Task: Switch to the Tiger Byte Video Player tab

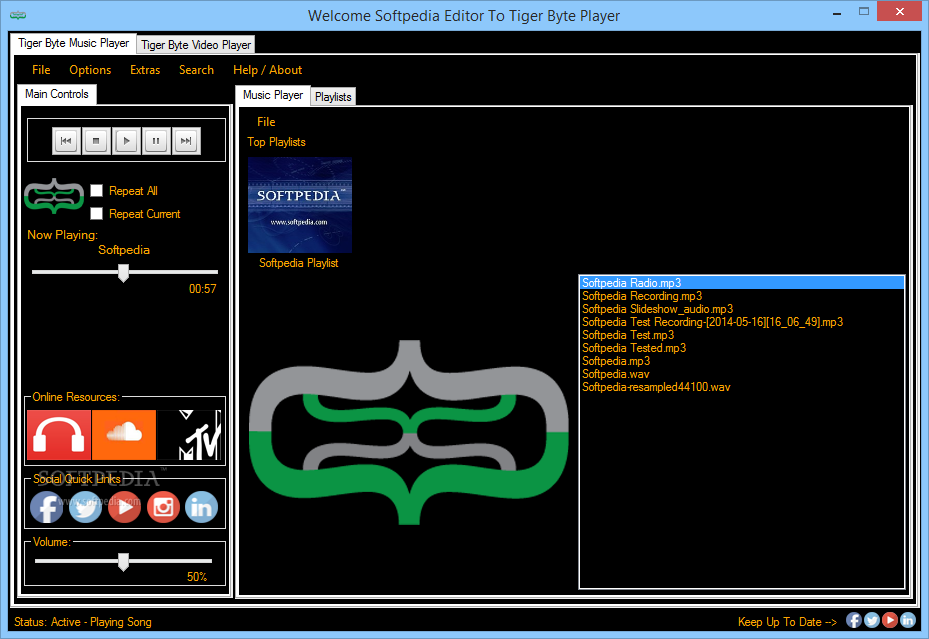Action: [x=196, y=45]
